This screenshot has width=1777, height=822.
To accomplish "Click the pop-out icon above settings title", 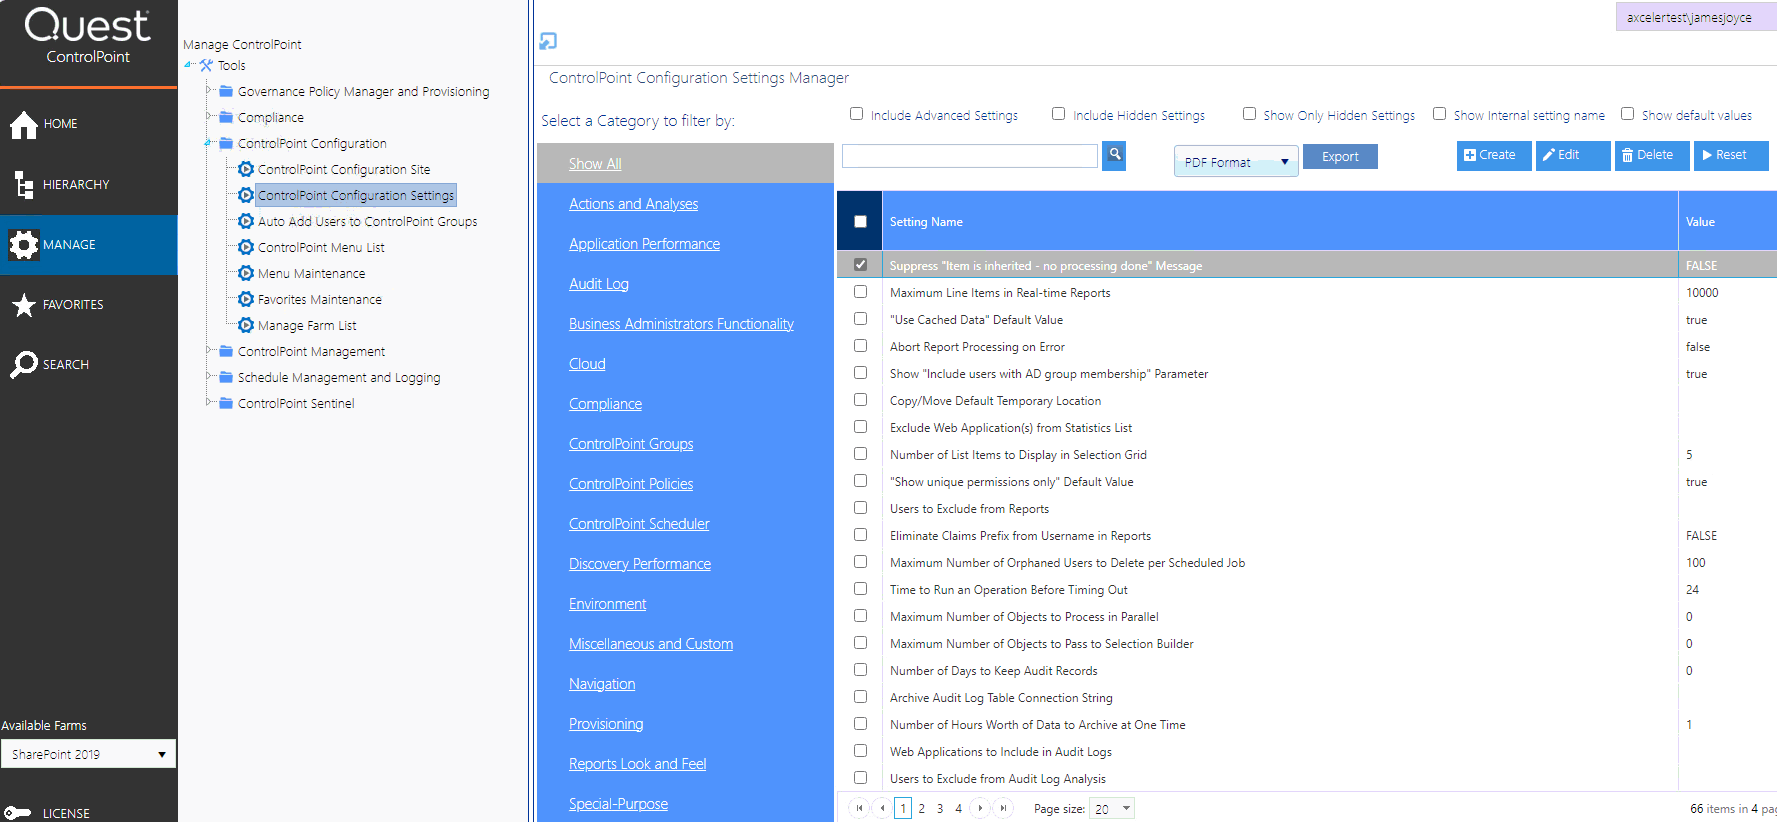I will (548, 41).
